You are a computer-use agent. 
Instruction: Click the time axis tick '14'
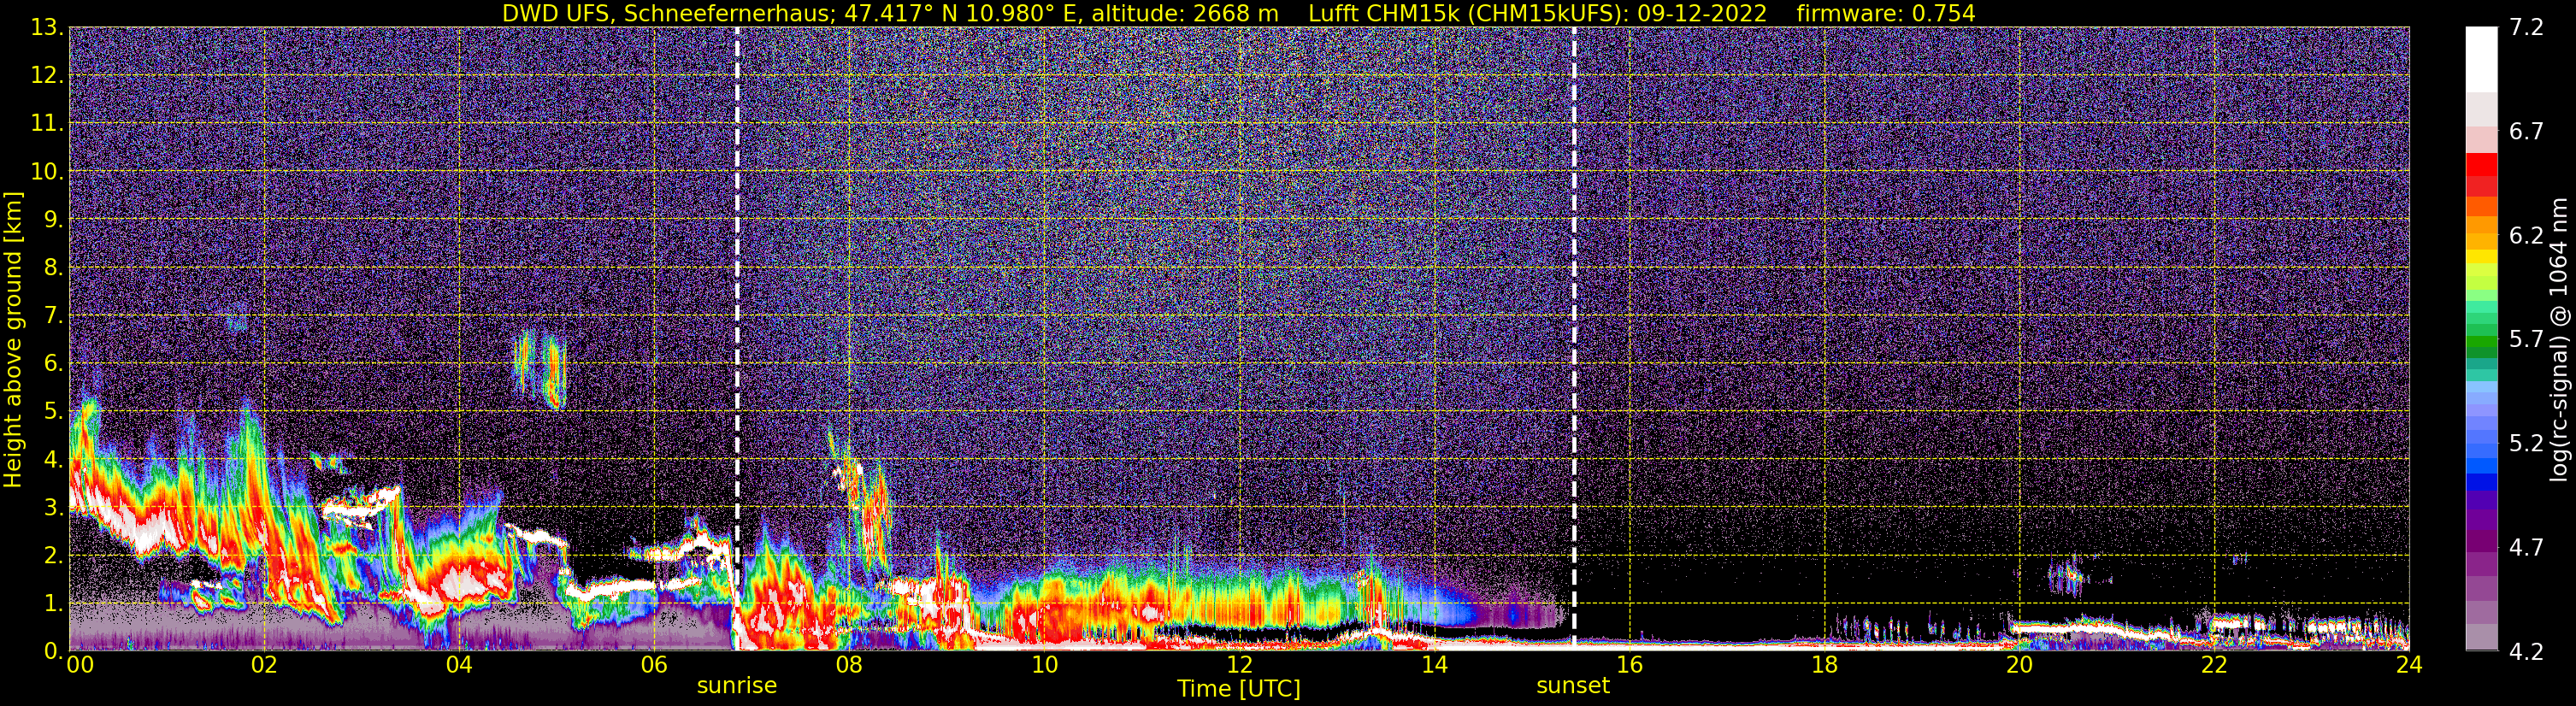pos(1434,665)
